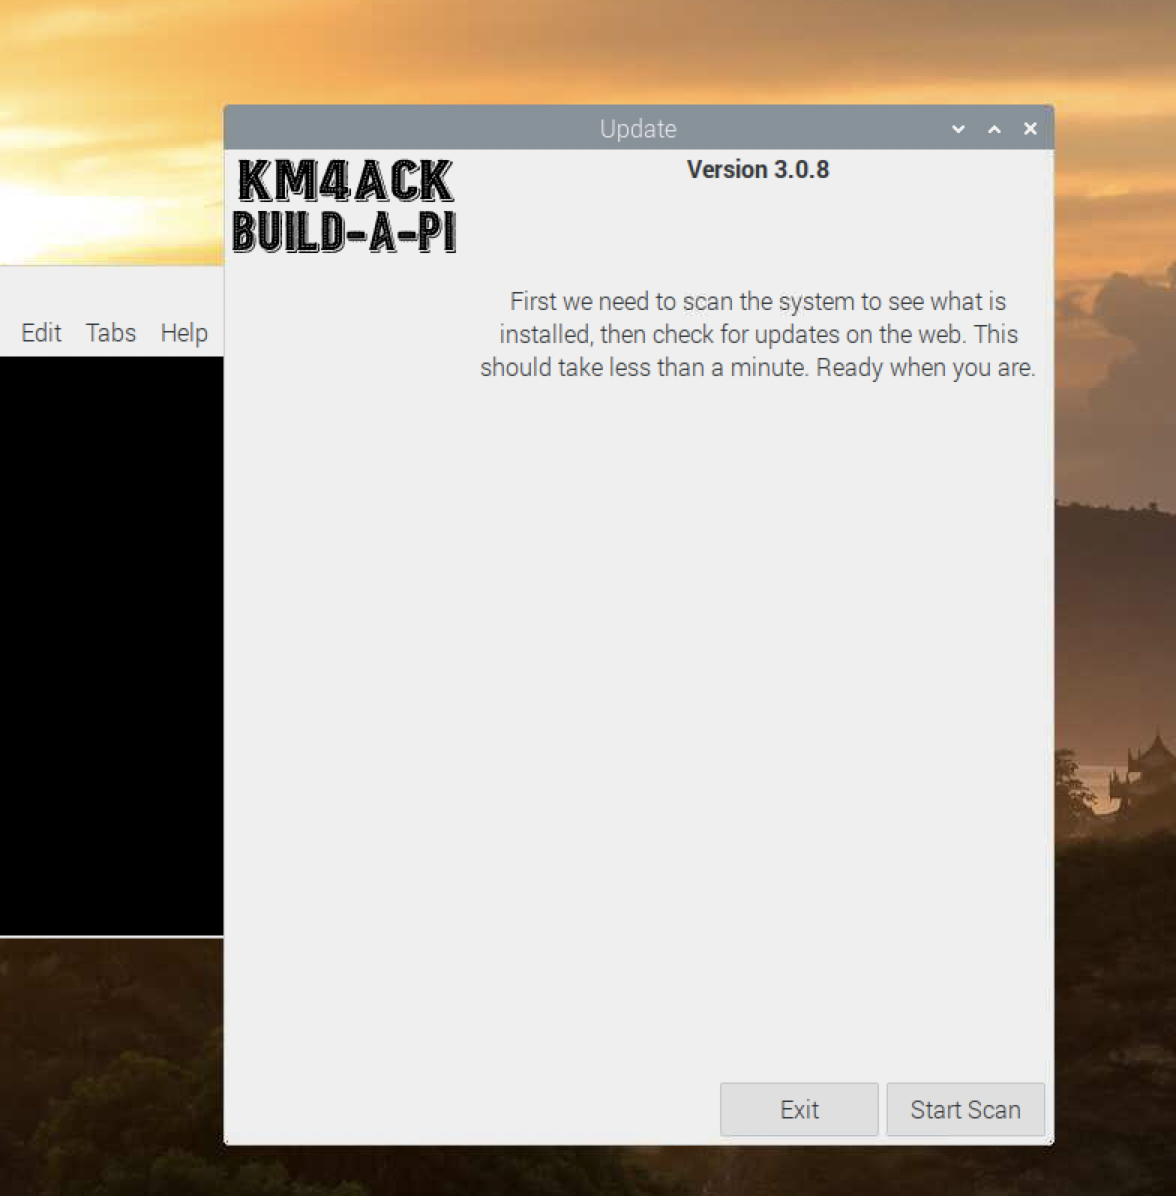Open the Edit menu

(x=40, y=333)
